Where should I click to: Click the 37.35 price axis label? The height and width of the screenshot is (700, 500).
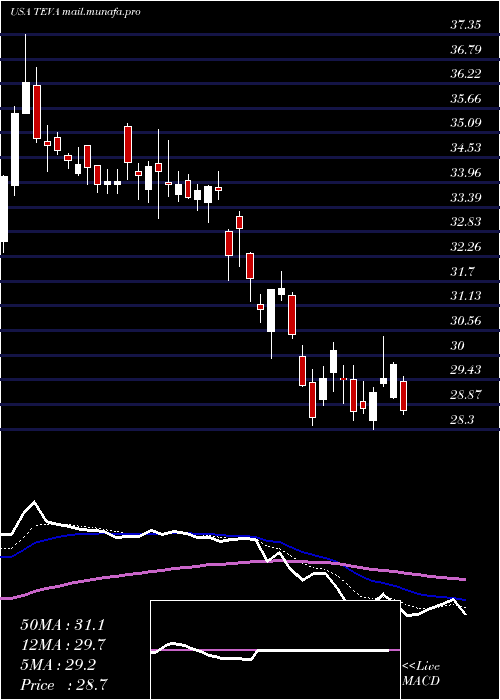(x=466, y=25)
